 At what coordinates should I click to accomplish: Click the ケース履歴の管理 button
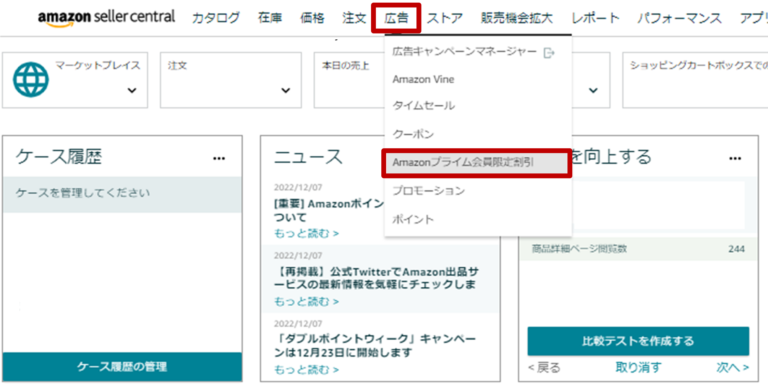pyautogui.click(x=122, y=367)
